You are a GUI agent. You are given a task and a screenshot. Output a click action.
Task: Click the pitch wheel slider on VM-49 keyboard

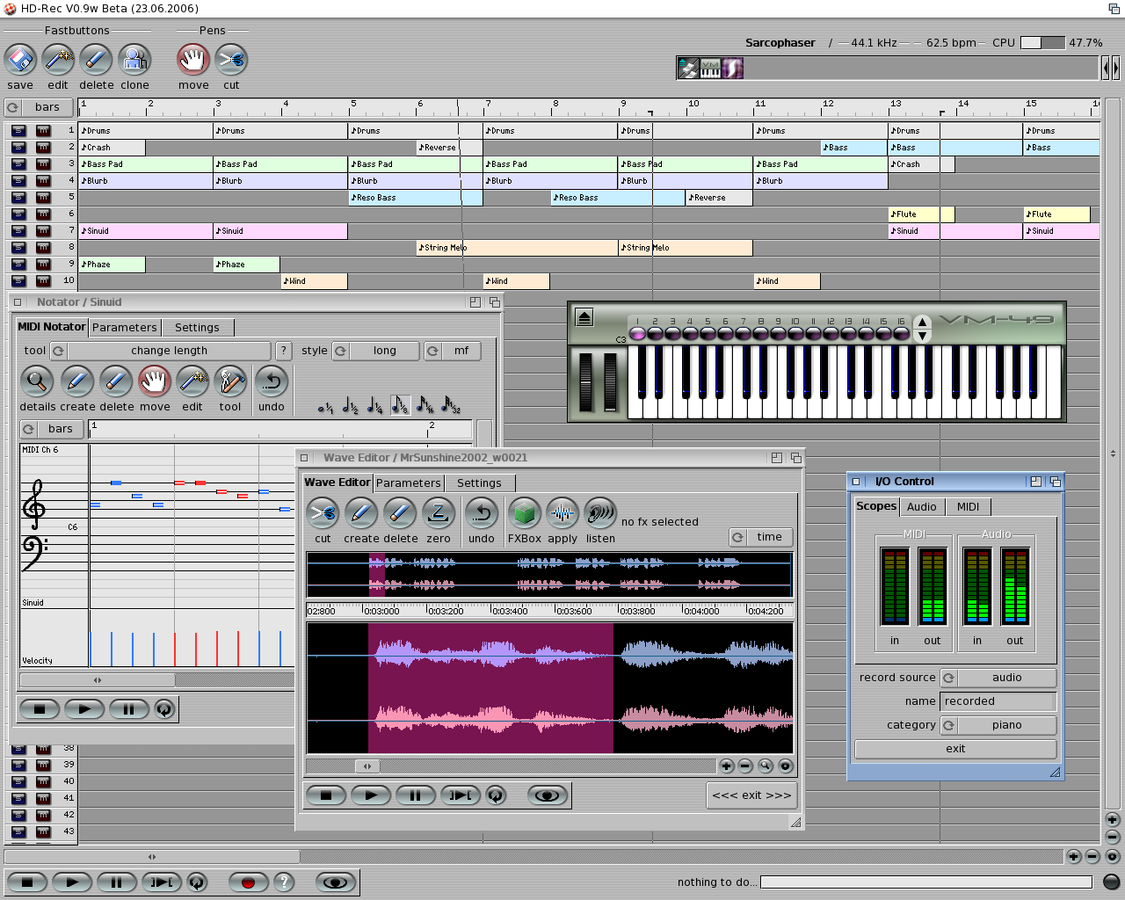pyautogui.click(x=586, y=381)
